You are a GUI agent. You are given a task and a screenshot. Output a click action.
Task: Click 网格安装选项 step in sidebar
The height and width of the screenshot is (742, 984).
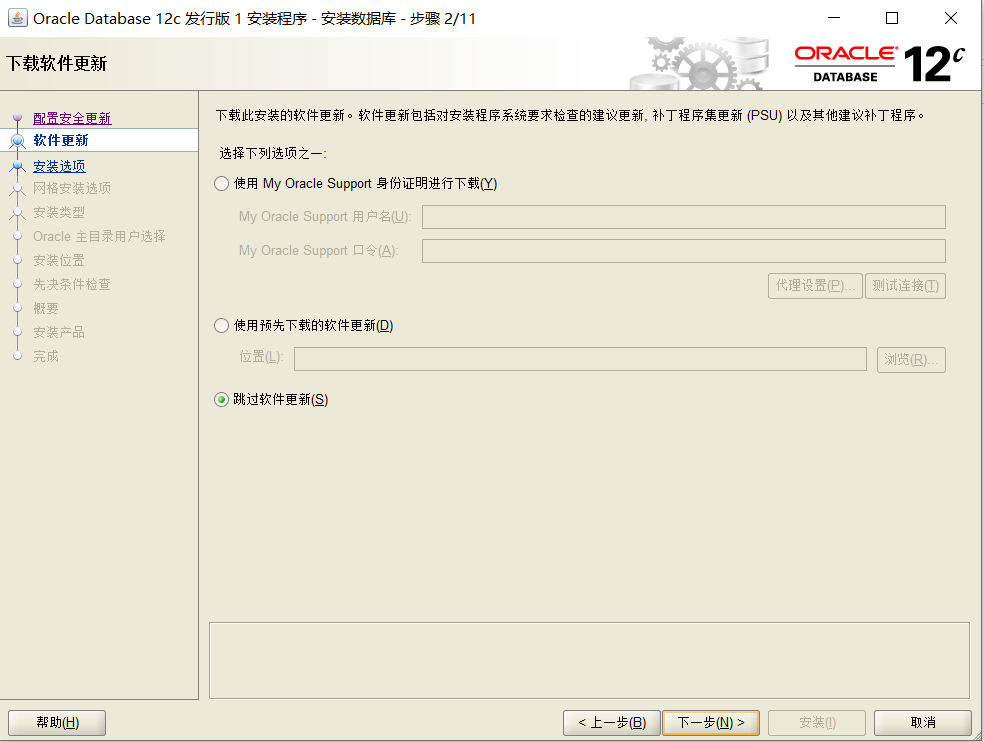pyautogui.click(x=72, y=188)
